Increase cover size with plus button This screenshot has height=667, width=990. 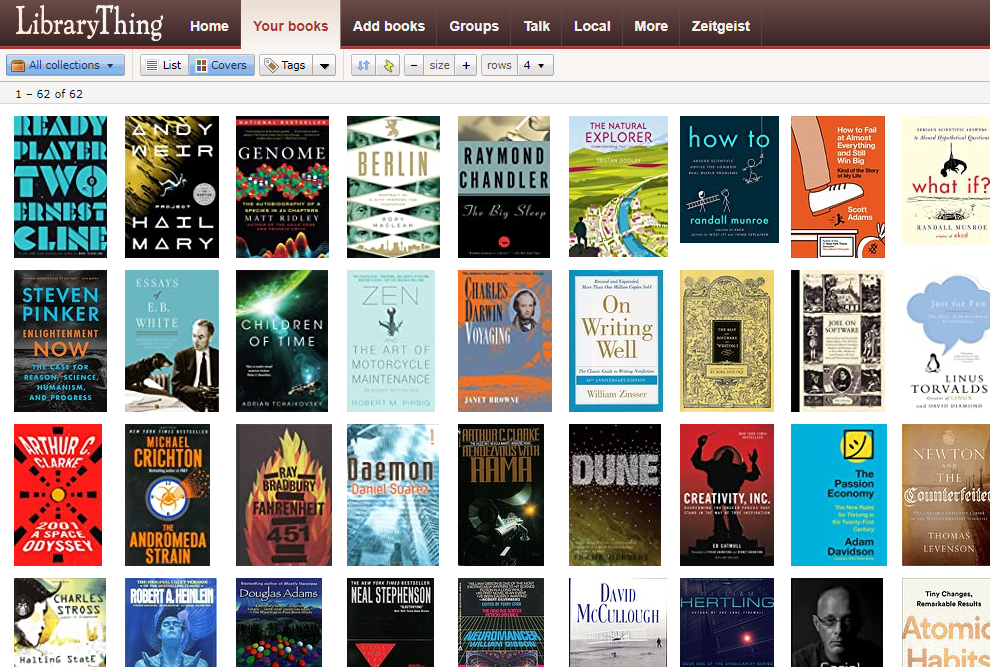tap(465, 65)
